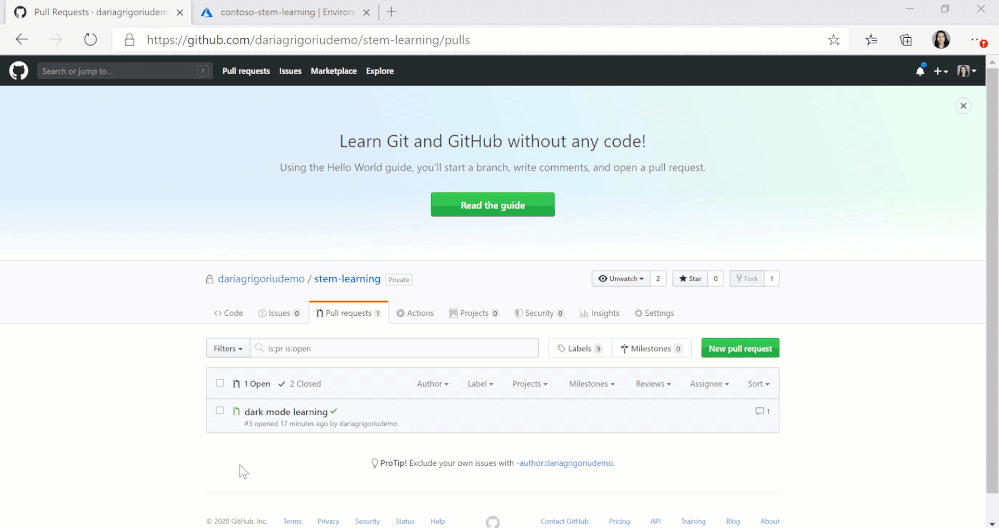Viewport: 999px width, 528px height.
Task: Switch to the Settings tab
Action: point(654,313)
